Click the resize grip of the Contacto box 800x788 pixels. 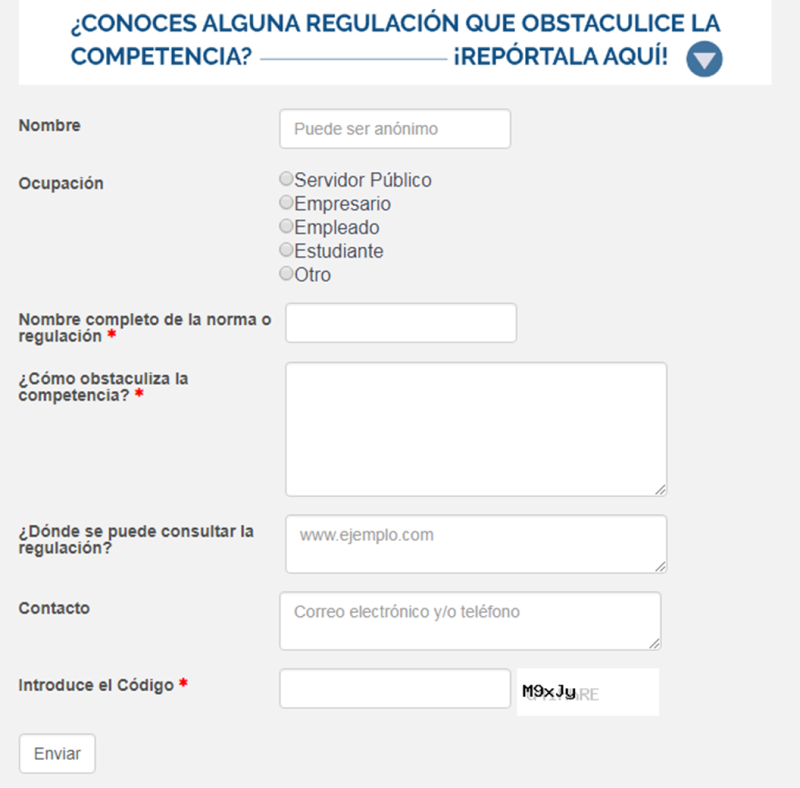pyautogui.click(x=655, y=644)
